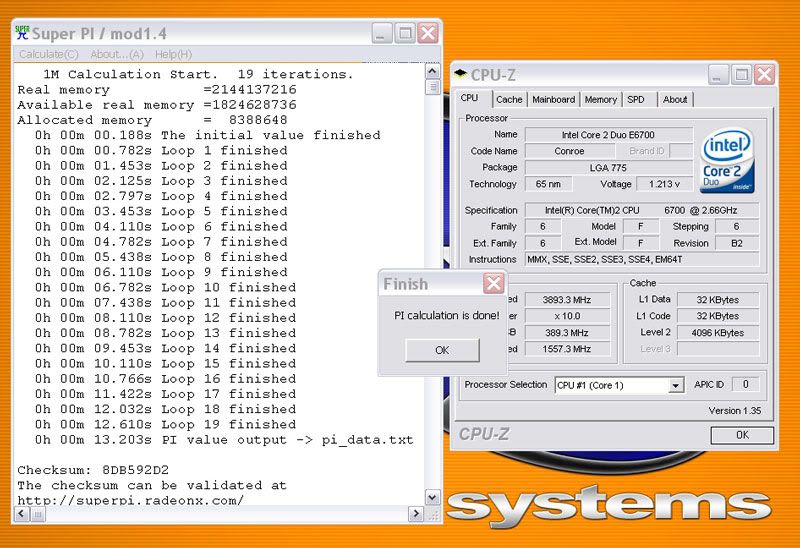Click the Super PI window resize grip

(x=433, y=514)
